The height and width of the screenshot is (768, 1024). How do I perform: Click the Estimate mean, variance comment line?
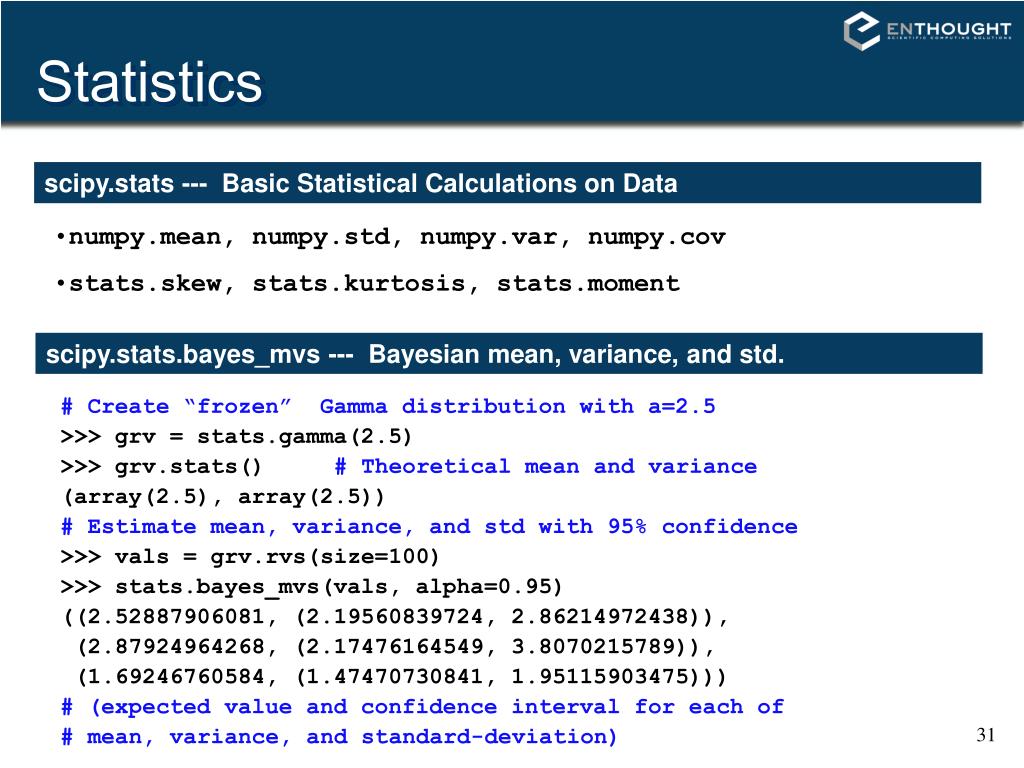[429, 526]
